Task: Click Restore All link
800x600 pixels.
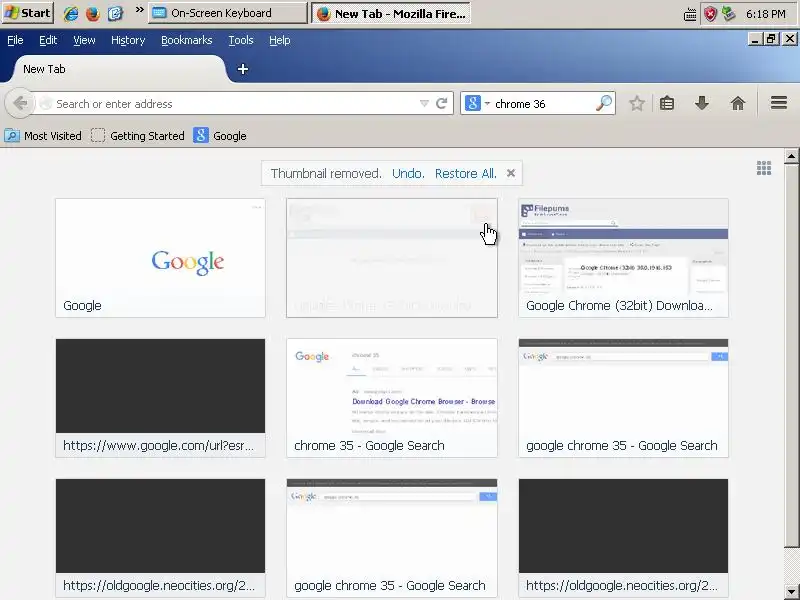Action: pos(466,173)
